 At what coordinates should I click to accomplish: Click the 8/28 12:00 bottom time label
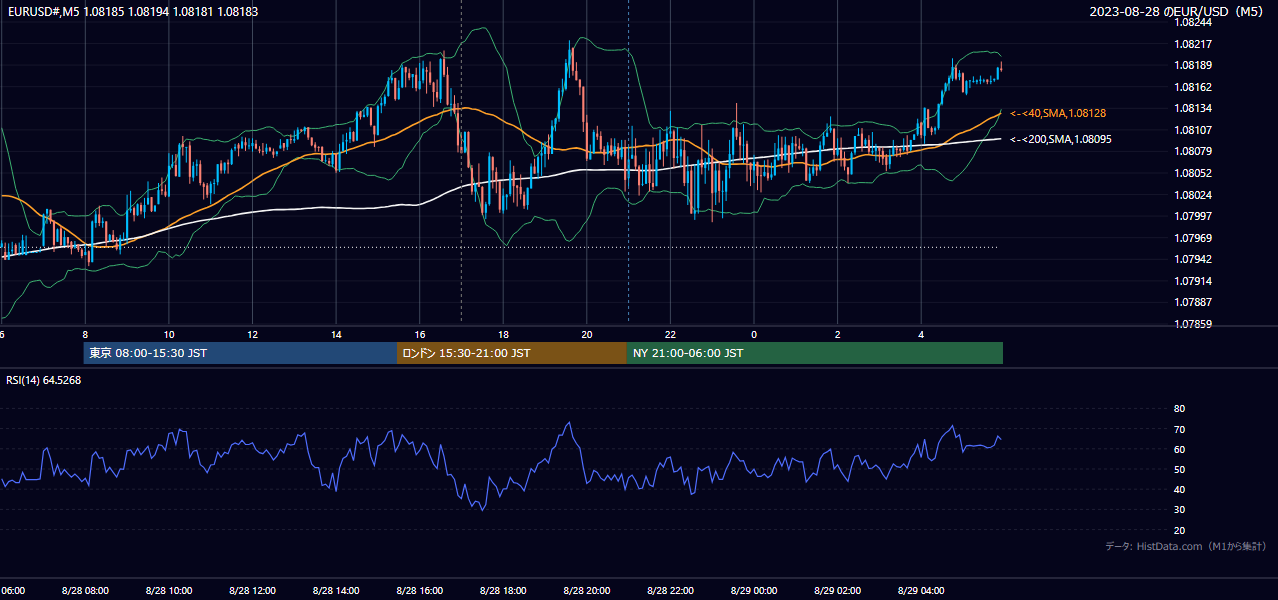click(x=252, y=591)
